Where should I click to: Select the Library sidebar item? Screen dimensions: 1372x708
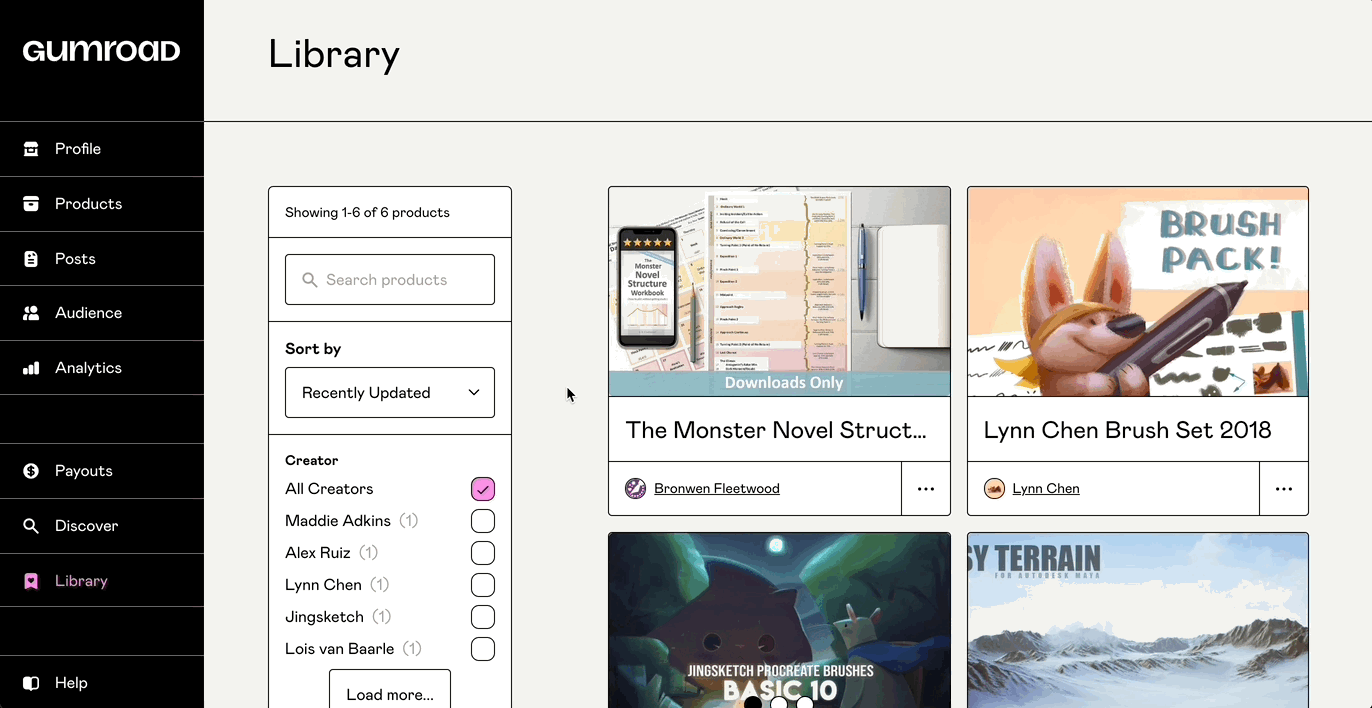pyautogui.click(x=102, y=581)
